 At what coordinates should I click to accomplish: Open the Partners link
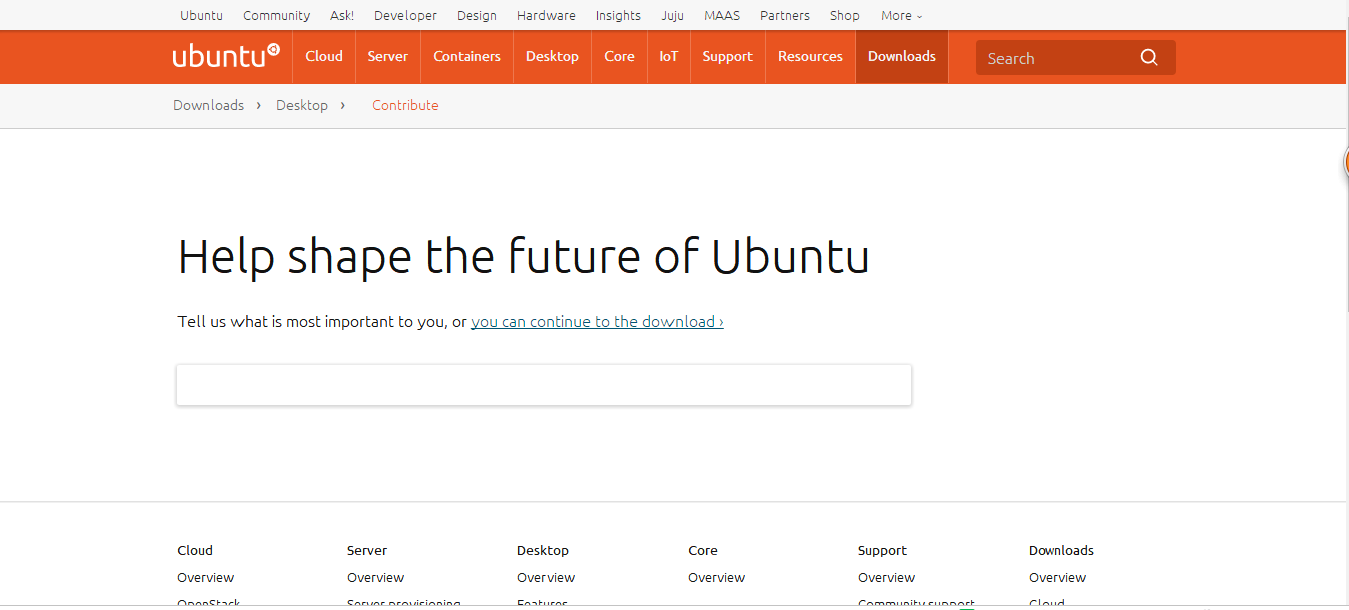[785, 15]
